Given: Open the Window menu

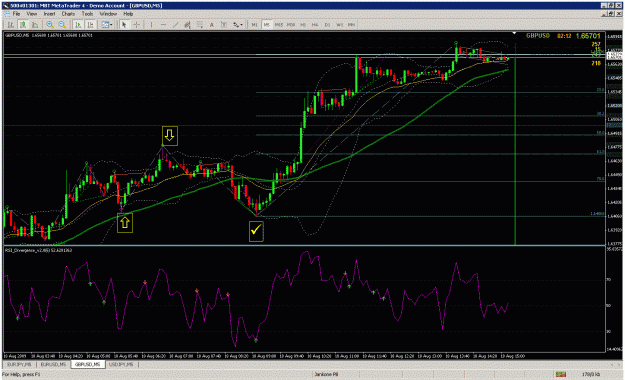Looking at the screenshot, I should coord(108,14).
